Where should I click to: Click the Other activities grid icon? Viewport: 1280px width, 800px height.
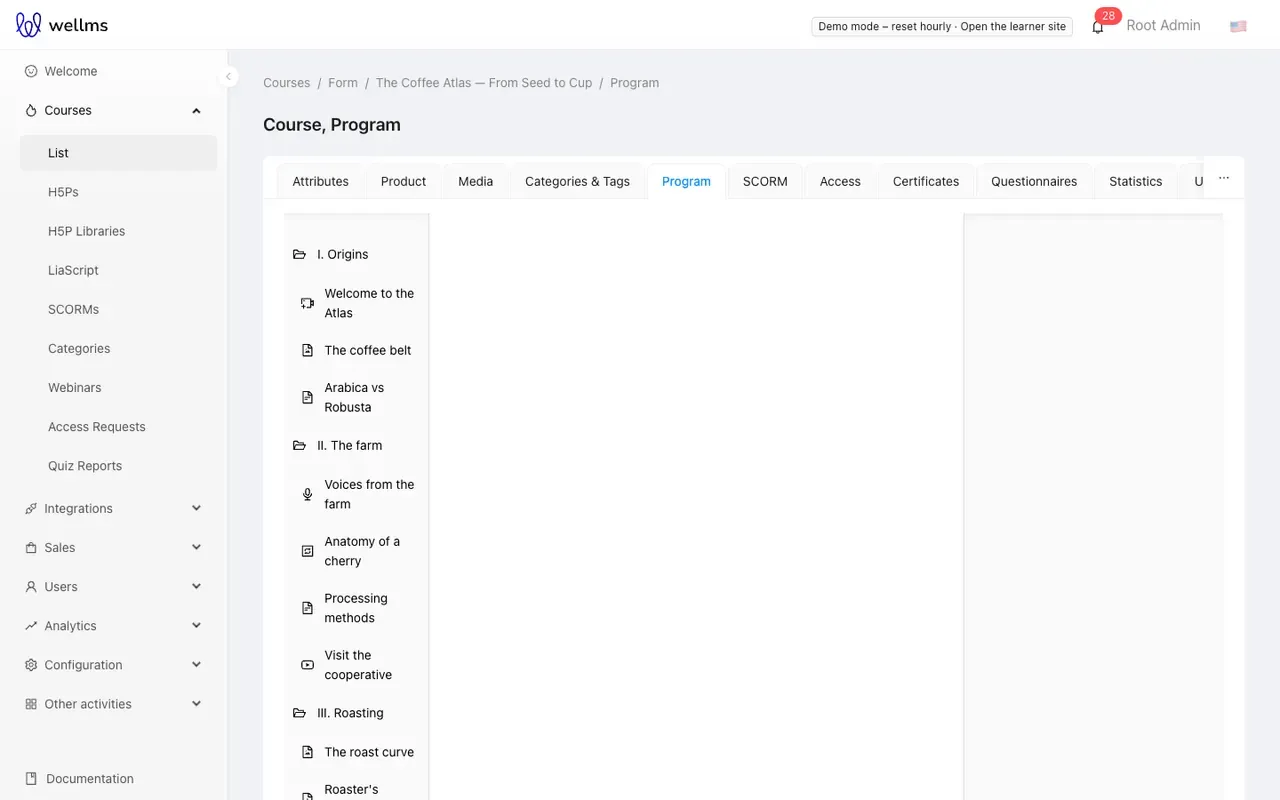click(31, 703)
